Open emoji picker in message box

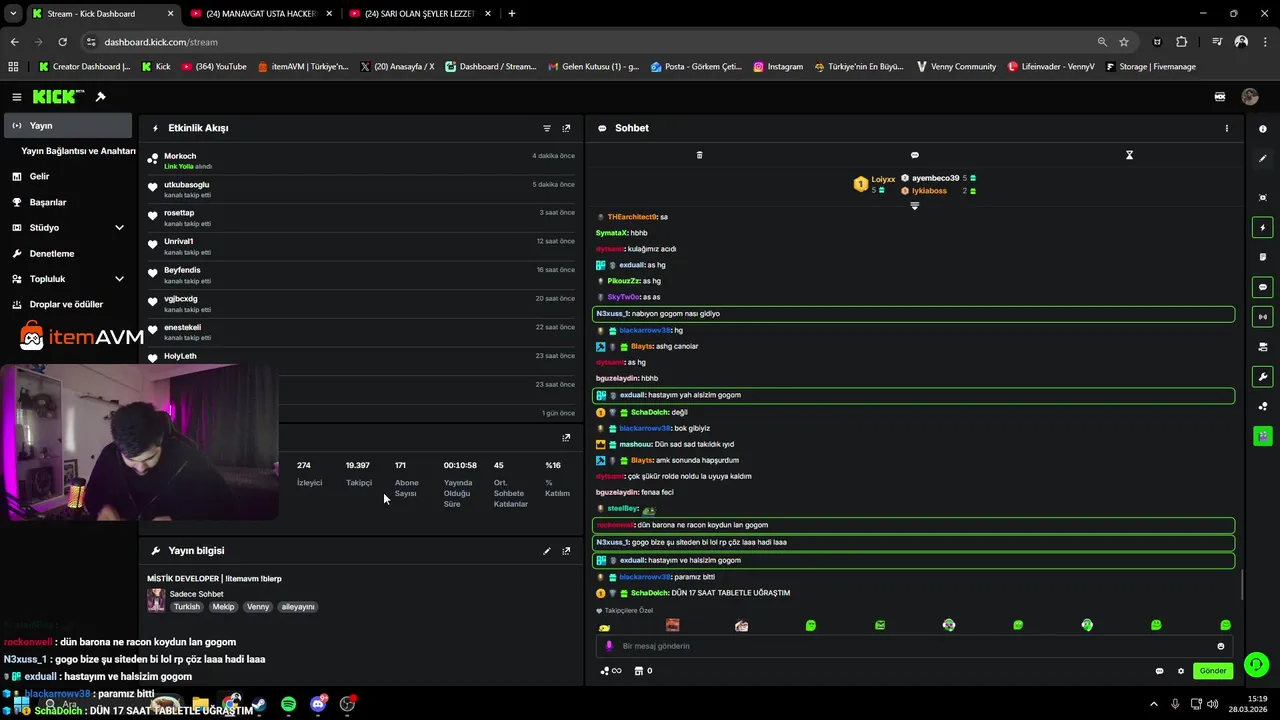coord(1221,646)
